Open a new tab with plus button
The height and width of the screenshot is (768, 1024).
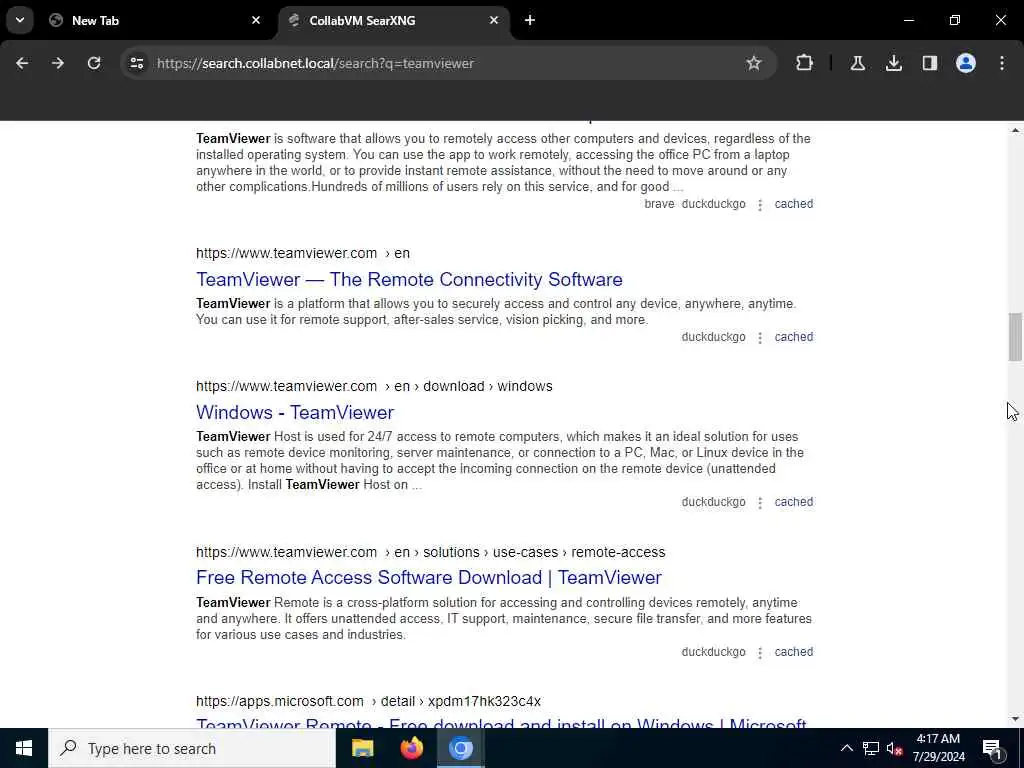point(530,20)
